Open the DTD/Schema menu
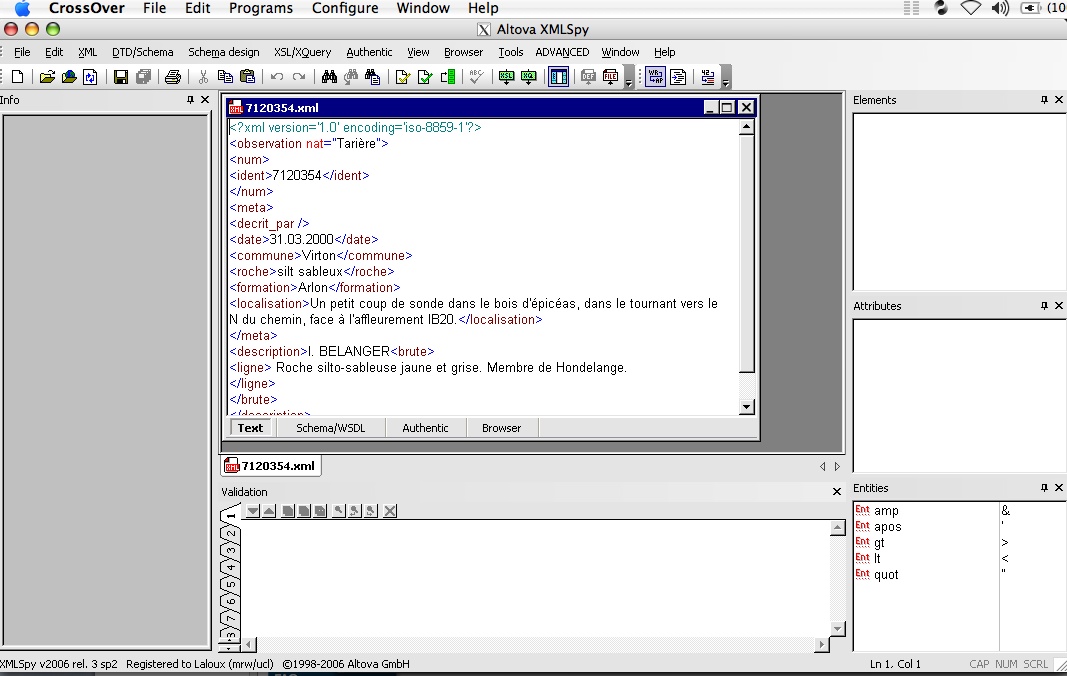The width and height of the screenshot is (1067, 676). [142, 52]
